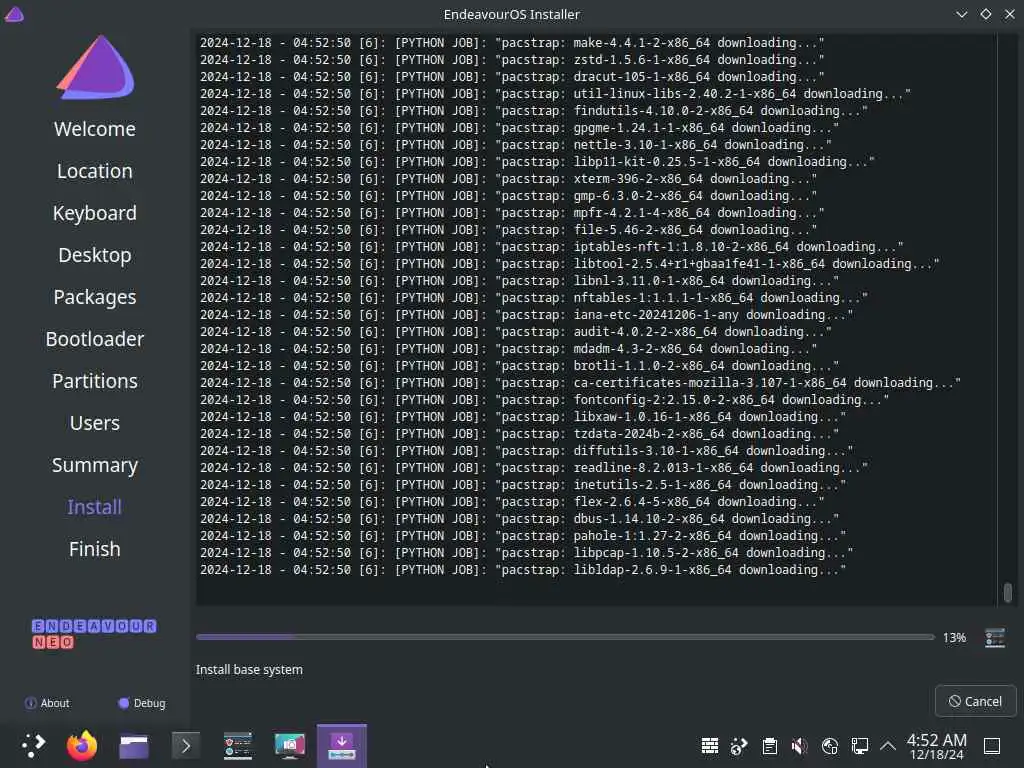Click the show desktop icon
This screenshot has width=1024, height=768.
coord(992,746)
